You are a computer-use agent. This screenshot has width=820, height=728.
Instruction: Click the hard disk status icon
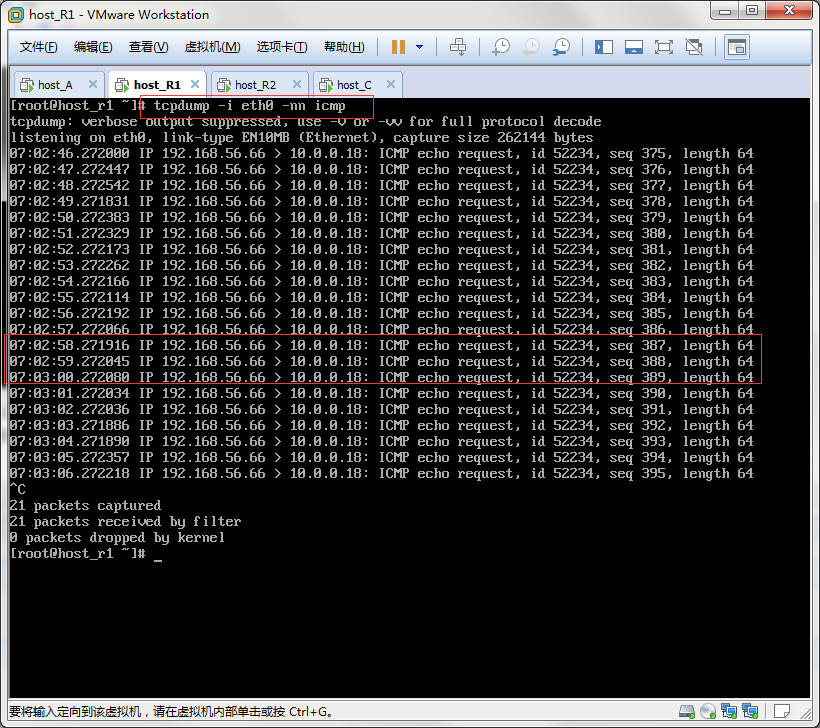click(687, 712)
